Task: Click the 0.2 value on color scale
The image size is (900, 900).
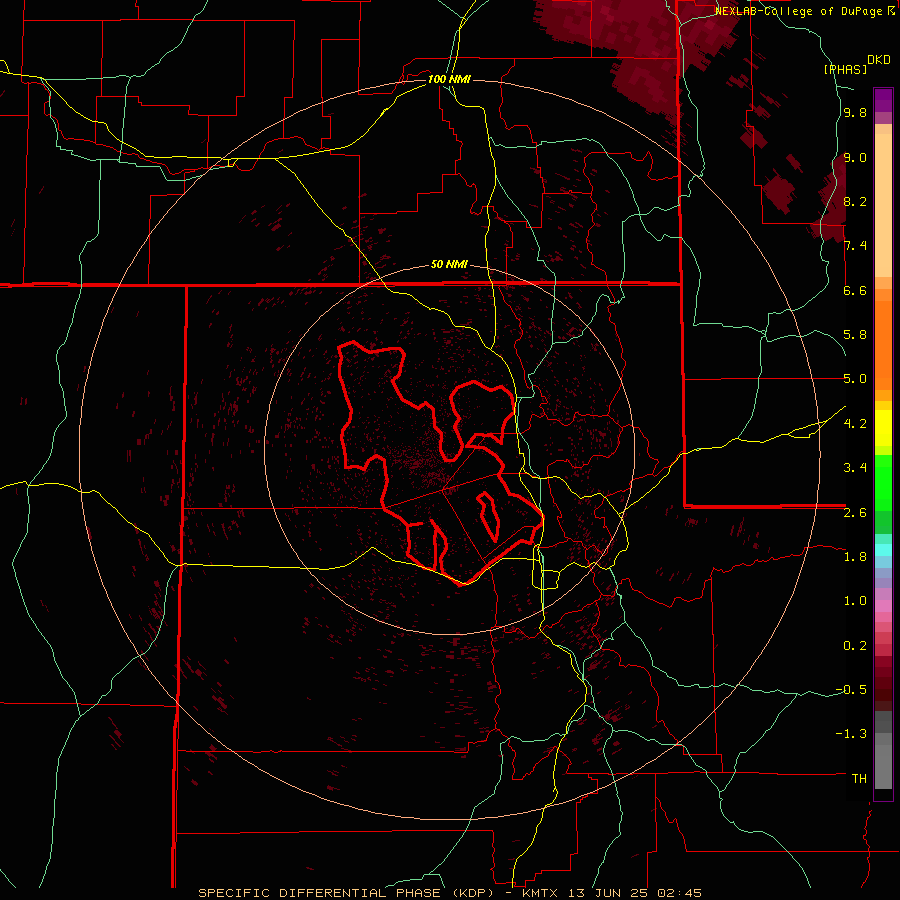Action: coord(855,646)
